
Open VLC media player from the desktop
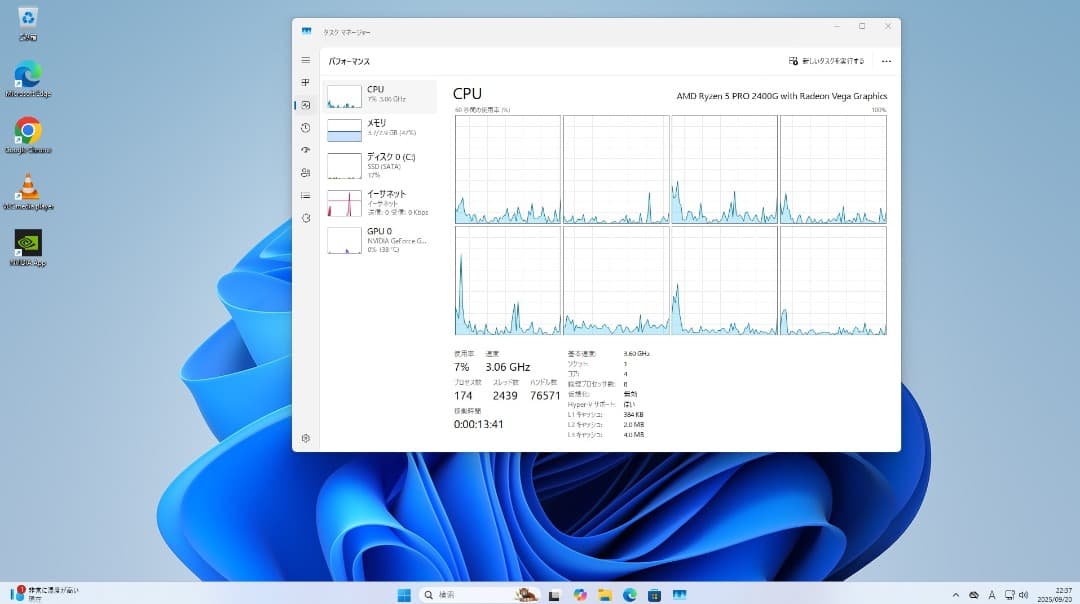pos(27,188)
